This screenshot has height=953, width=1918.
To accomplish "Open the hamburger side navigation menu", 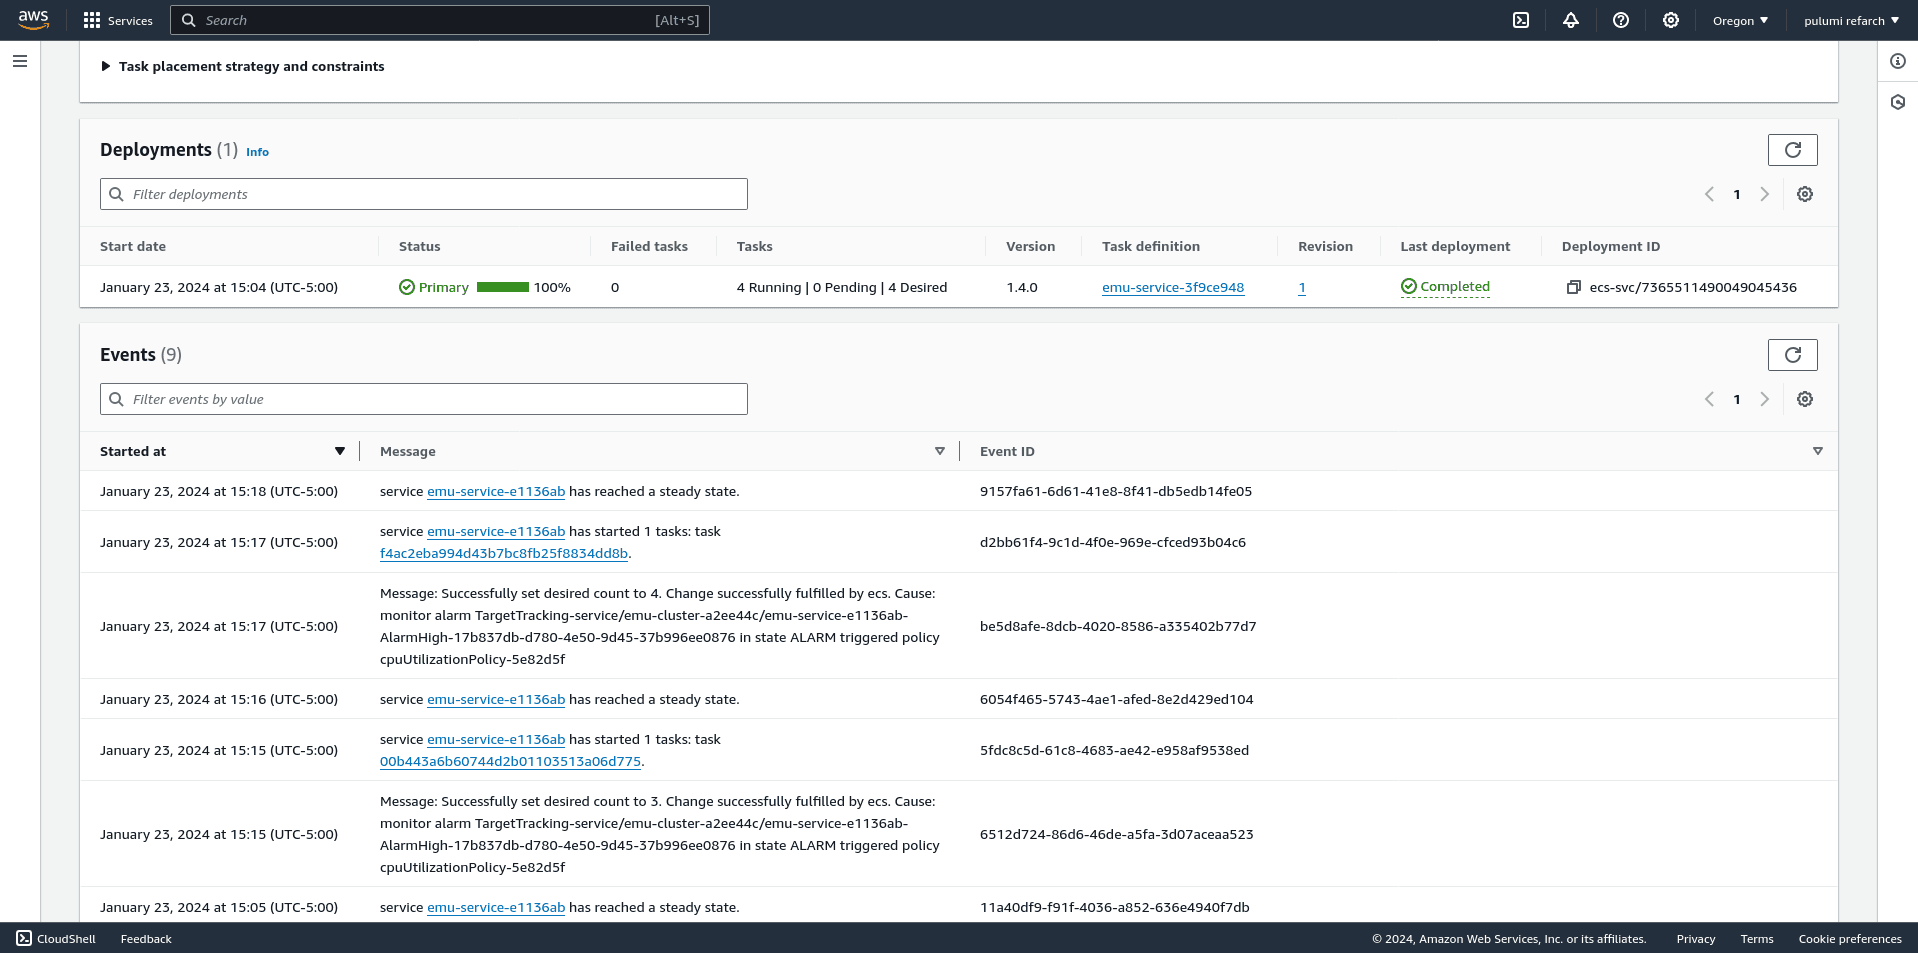I will click(20, 61).
